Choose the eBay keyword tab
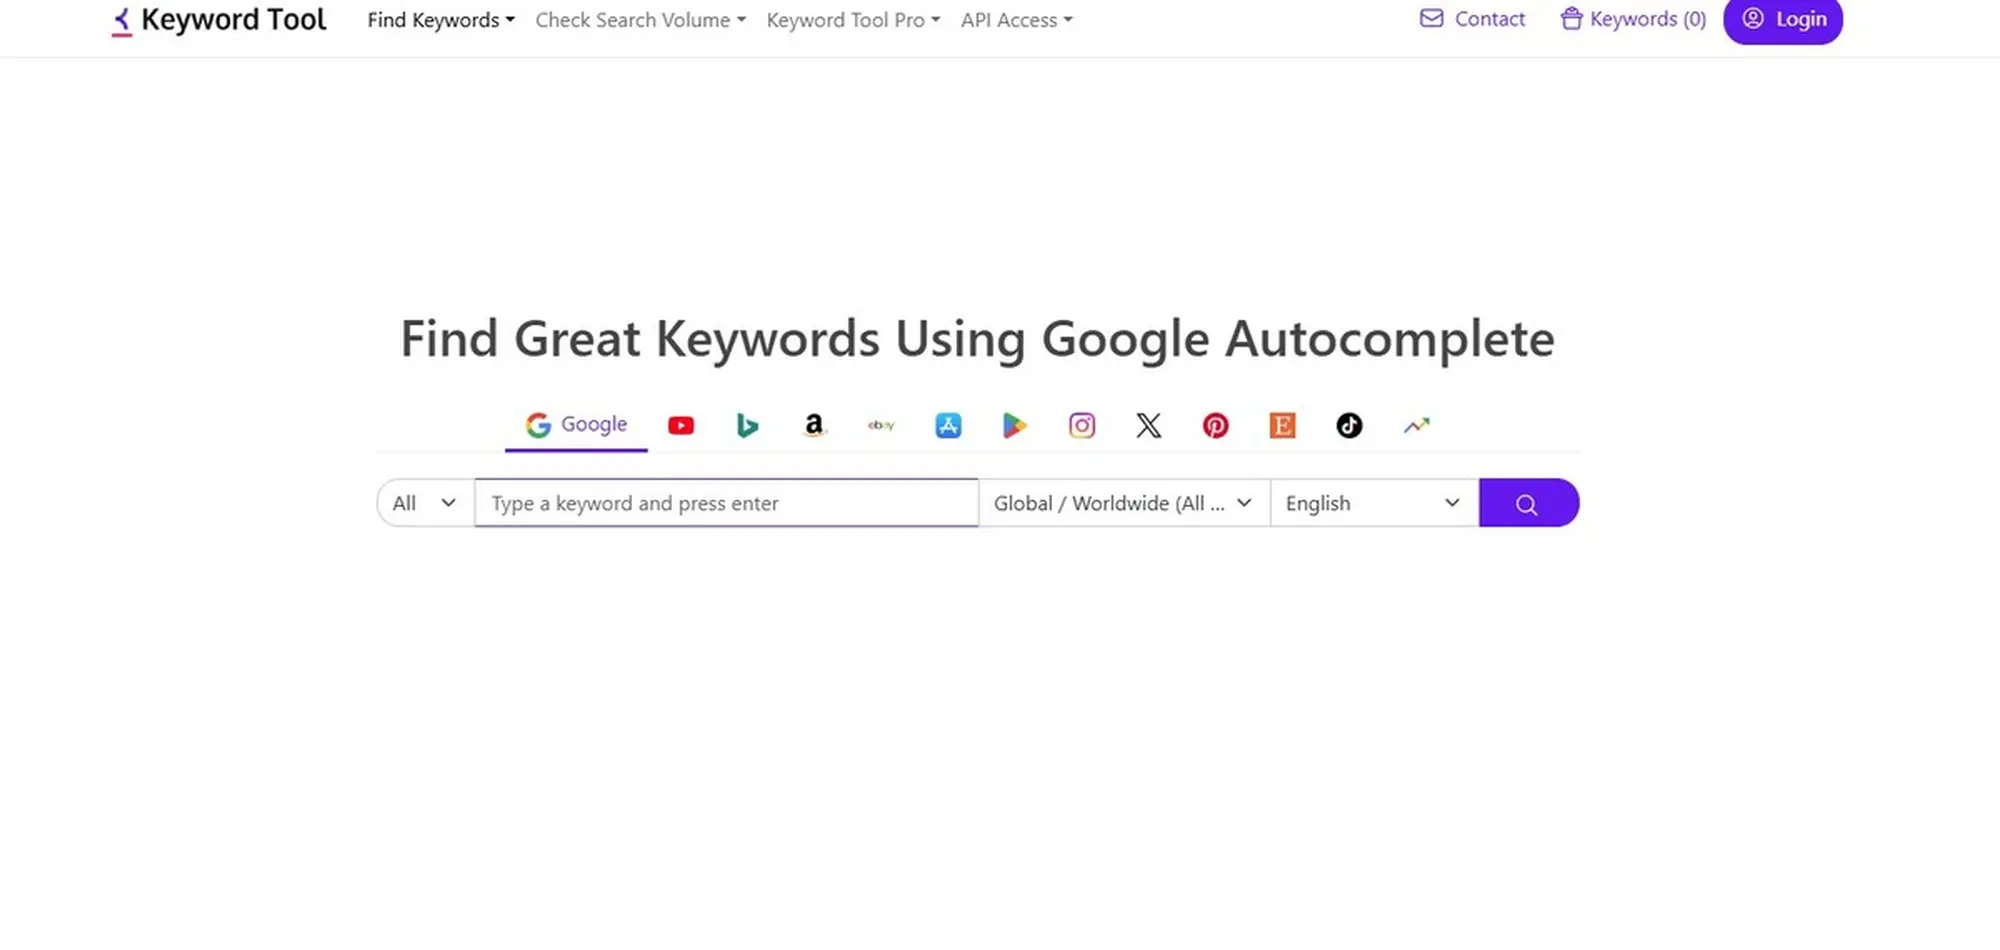2000x950 pixels. (x=881, y=426)
